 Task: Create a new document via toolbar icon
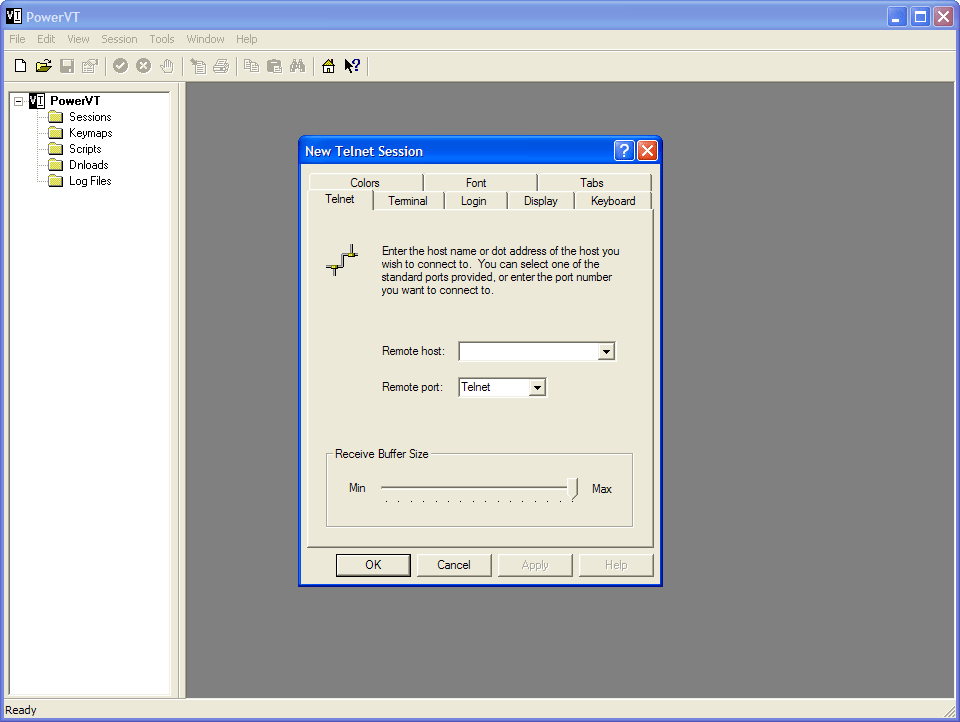click(20, 65)
